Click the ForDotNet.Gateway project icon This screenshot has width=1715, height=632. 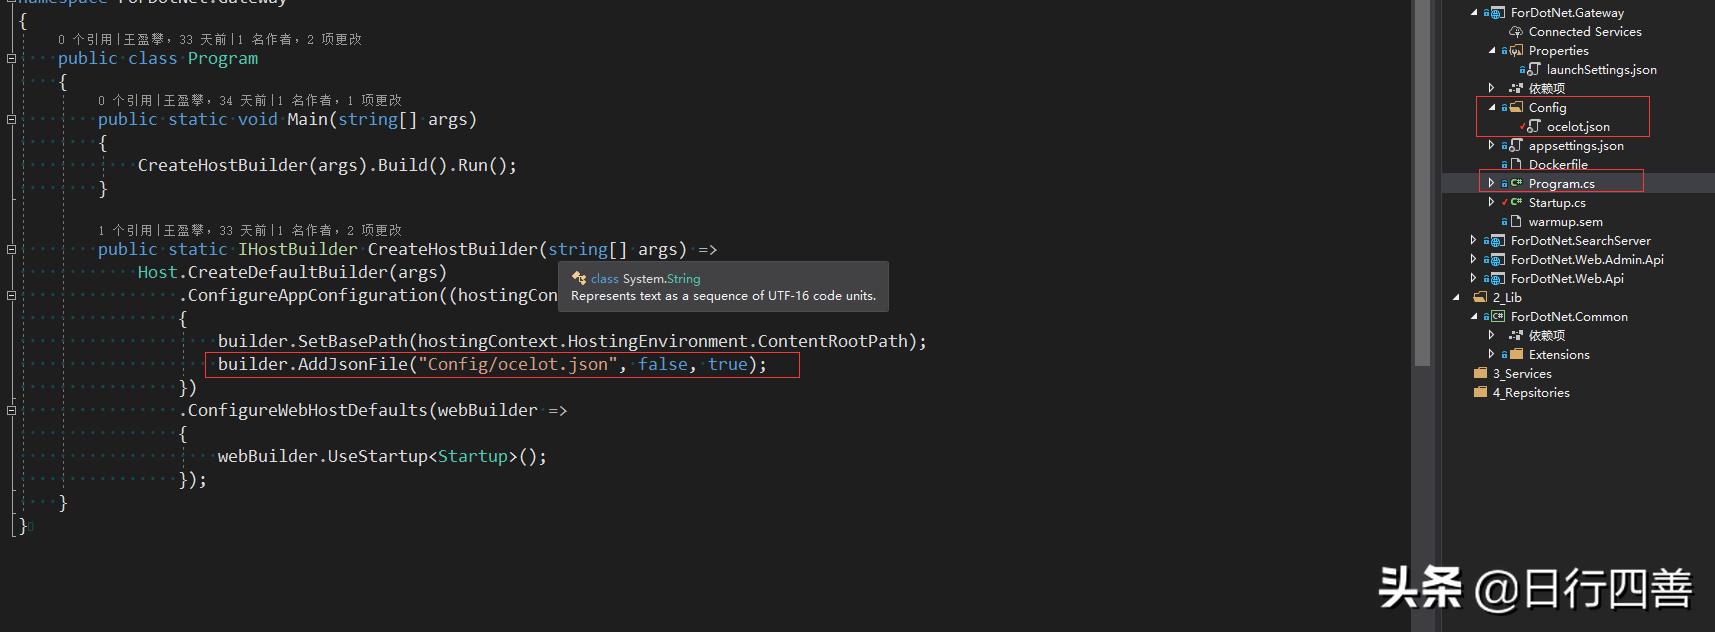(1496, 13)
